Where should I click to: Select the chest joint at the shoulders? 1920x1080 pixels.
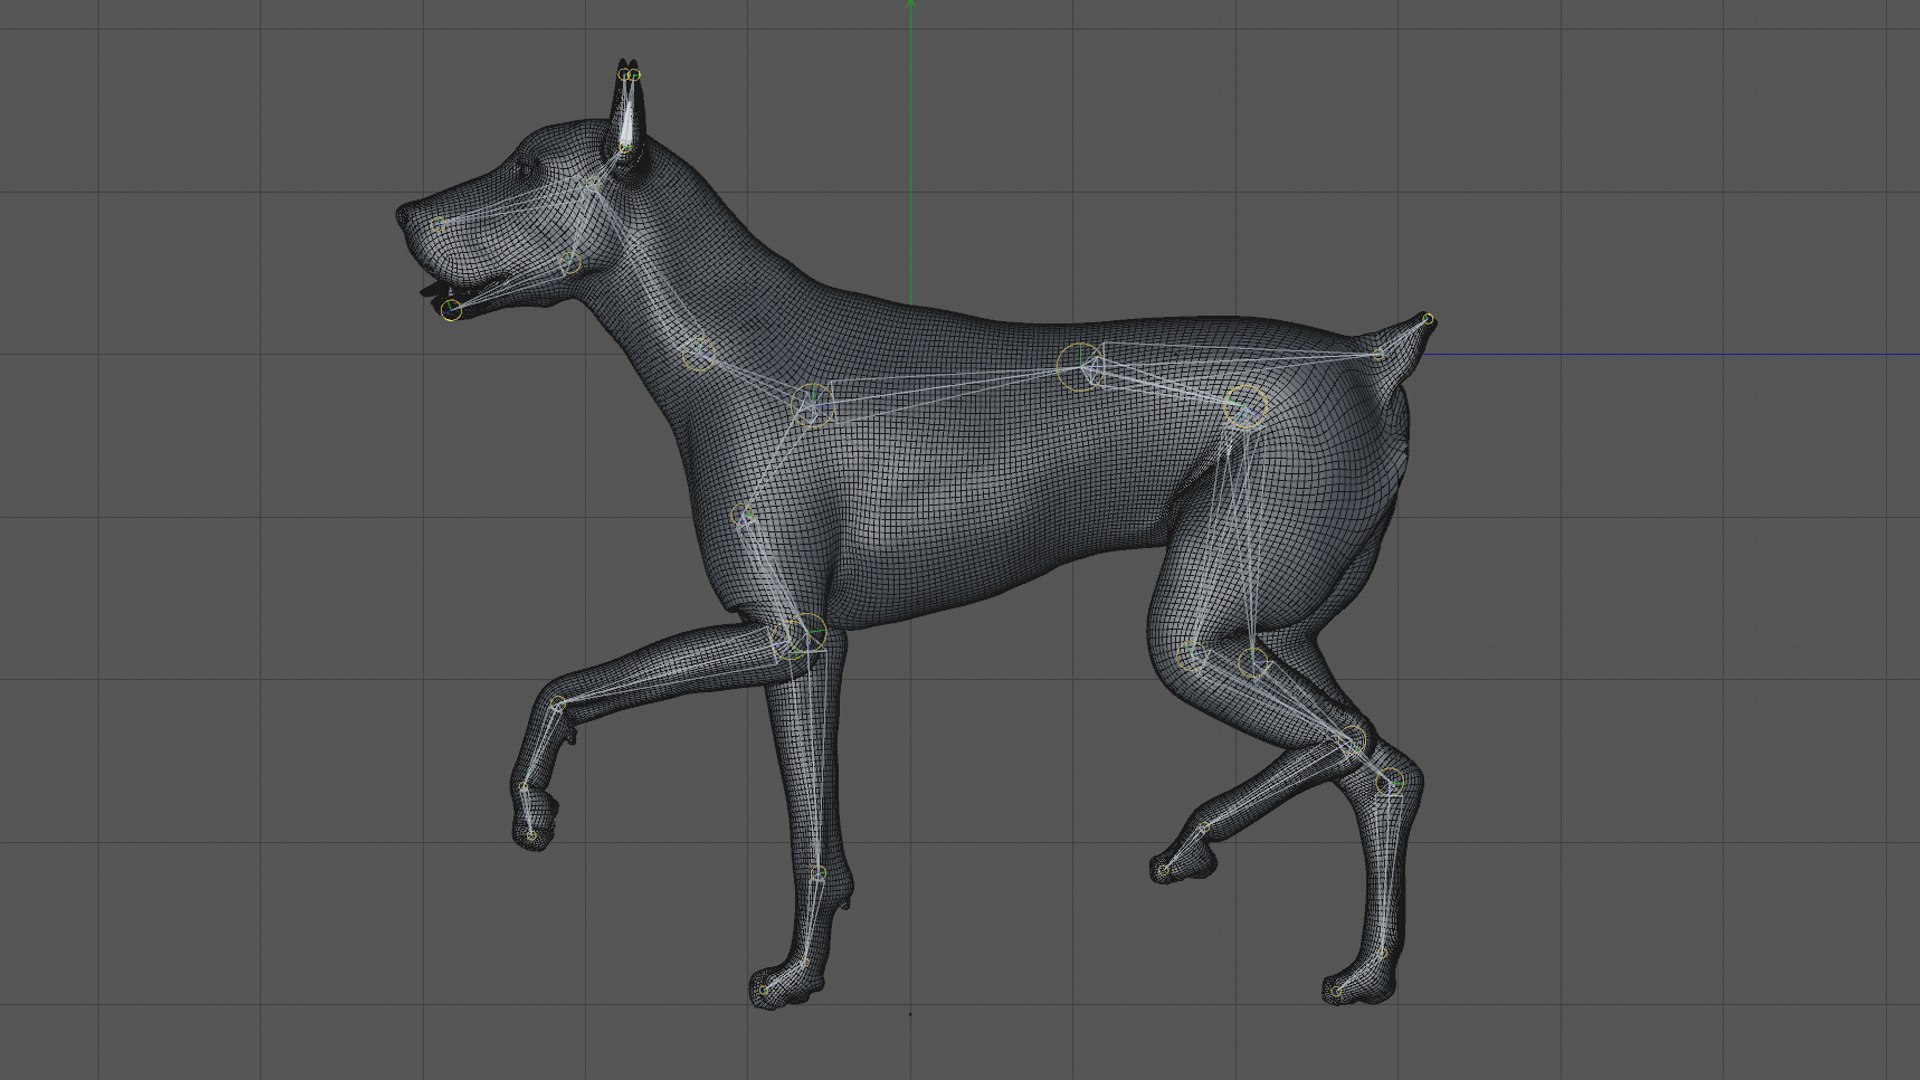(x=813, y=405)
